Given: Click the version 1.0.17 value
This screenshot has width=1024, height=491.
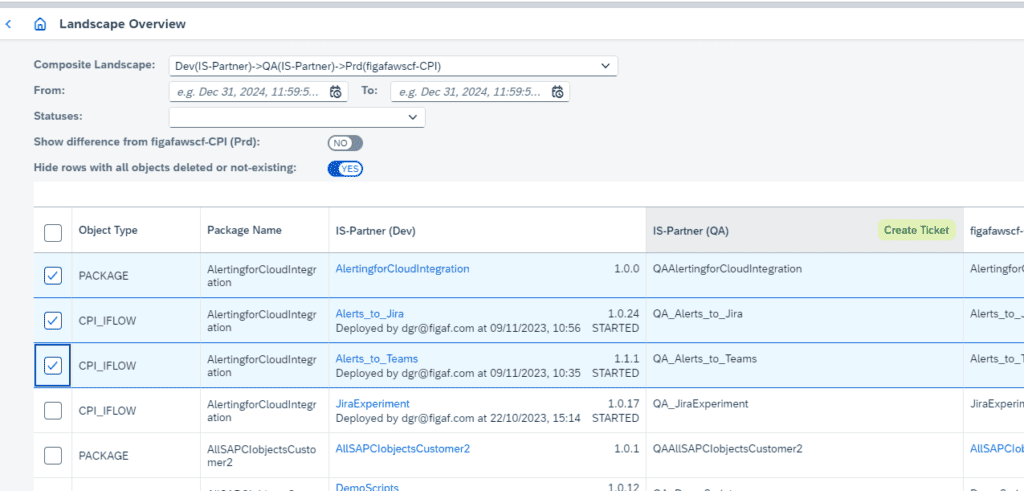Looking at the screenshot, I should click(x=624, y=404).
